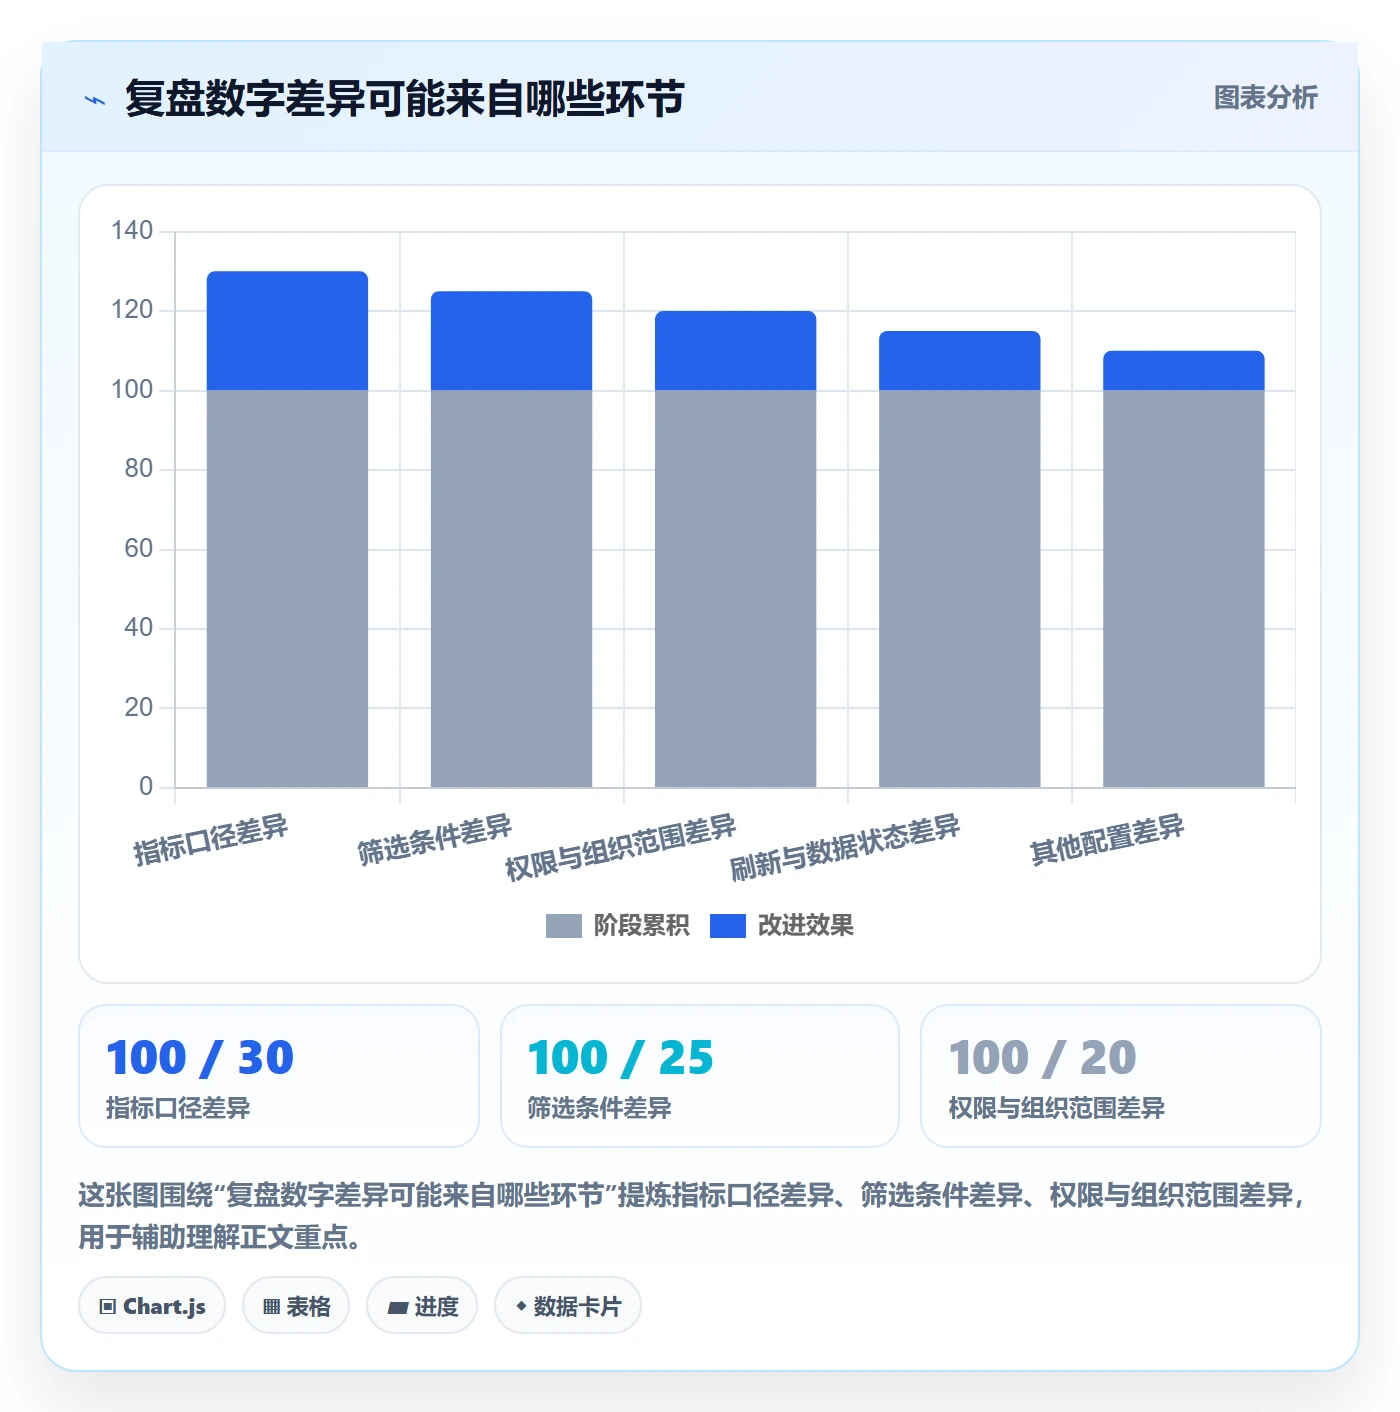The width and height of the screenshot is (1400, 1412).
Task: Click the 140 y-axis tick value
Action: (x=132, y=231)
